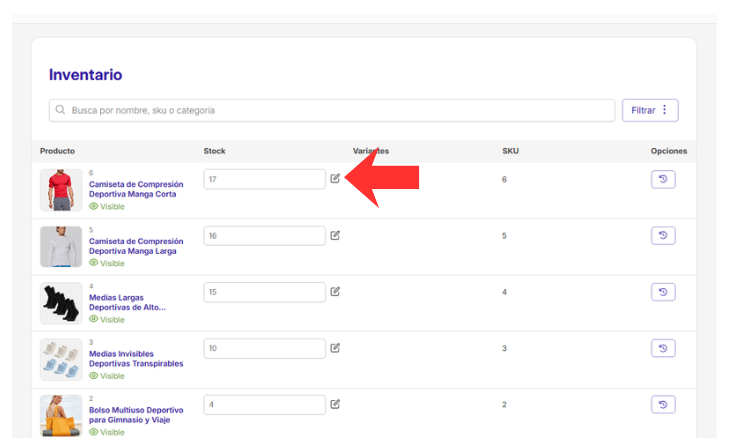Click edit stock icon for Medias Largas
The width and height of the screenshot is (748, 438).
tap(335, 291)
